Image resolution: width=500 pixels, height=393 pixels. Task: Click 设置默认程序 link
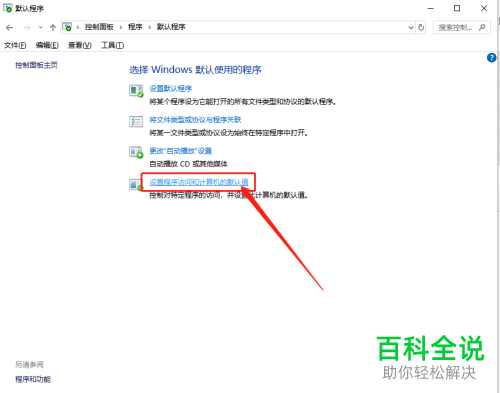171,88
